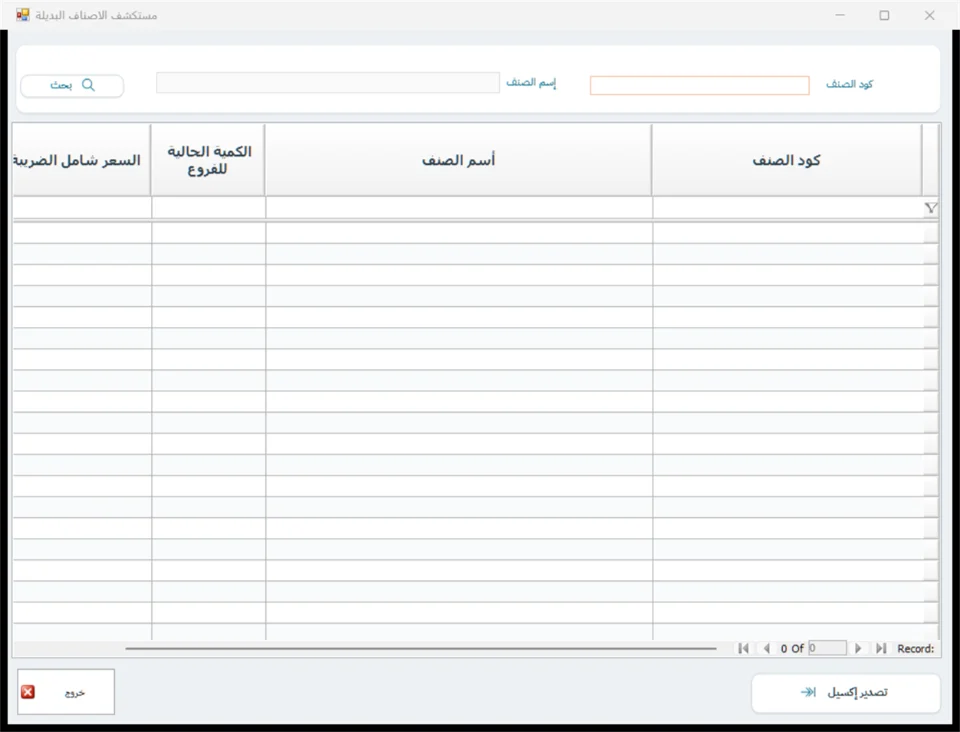The height and width of the screenshot is (732, 960).
Task: Click the search button labeled بحث
Action: [x=72, y=85]
